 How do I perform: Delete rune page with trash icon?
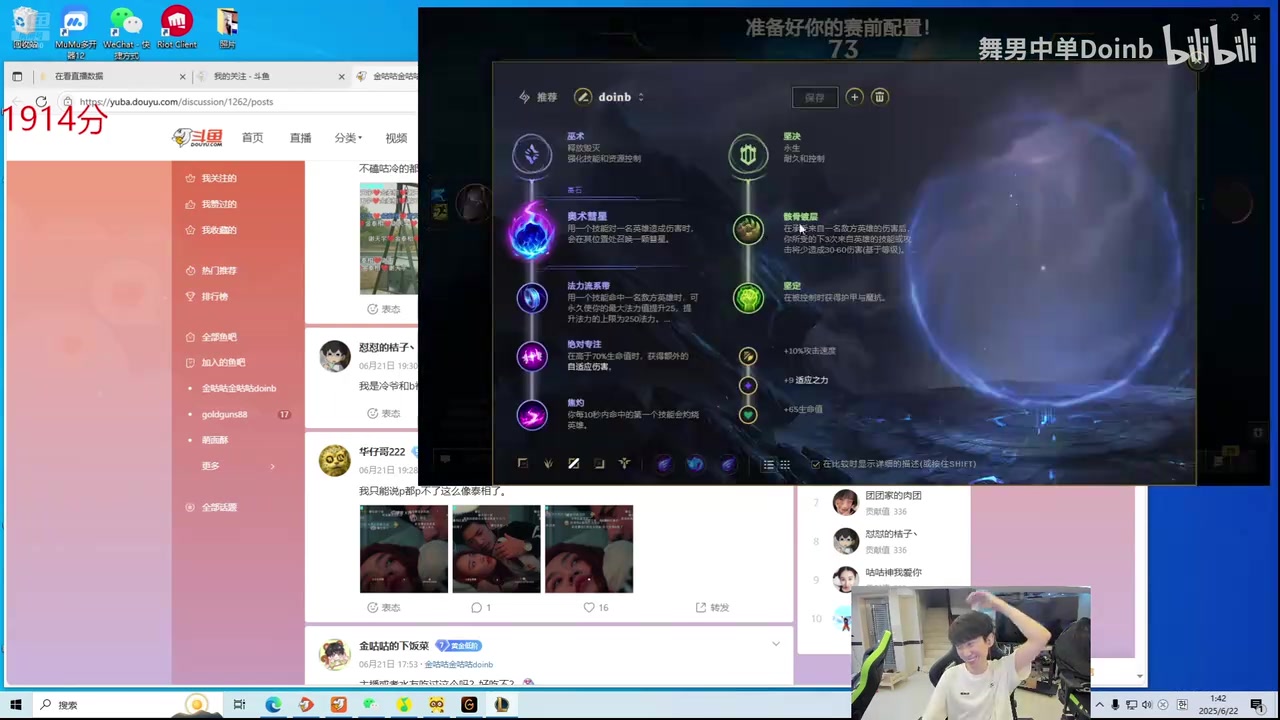click(880, 97)
